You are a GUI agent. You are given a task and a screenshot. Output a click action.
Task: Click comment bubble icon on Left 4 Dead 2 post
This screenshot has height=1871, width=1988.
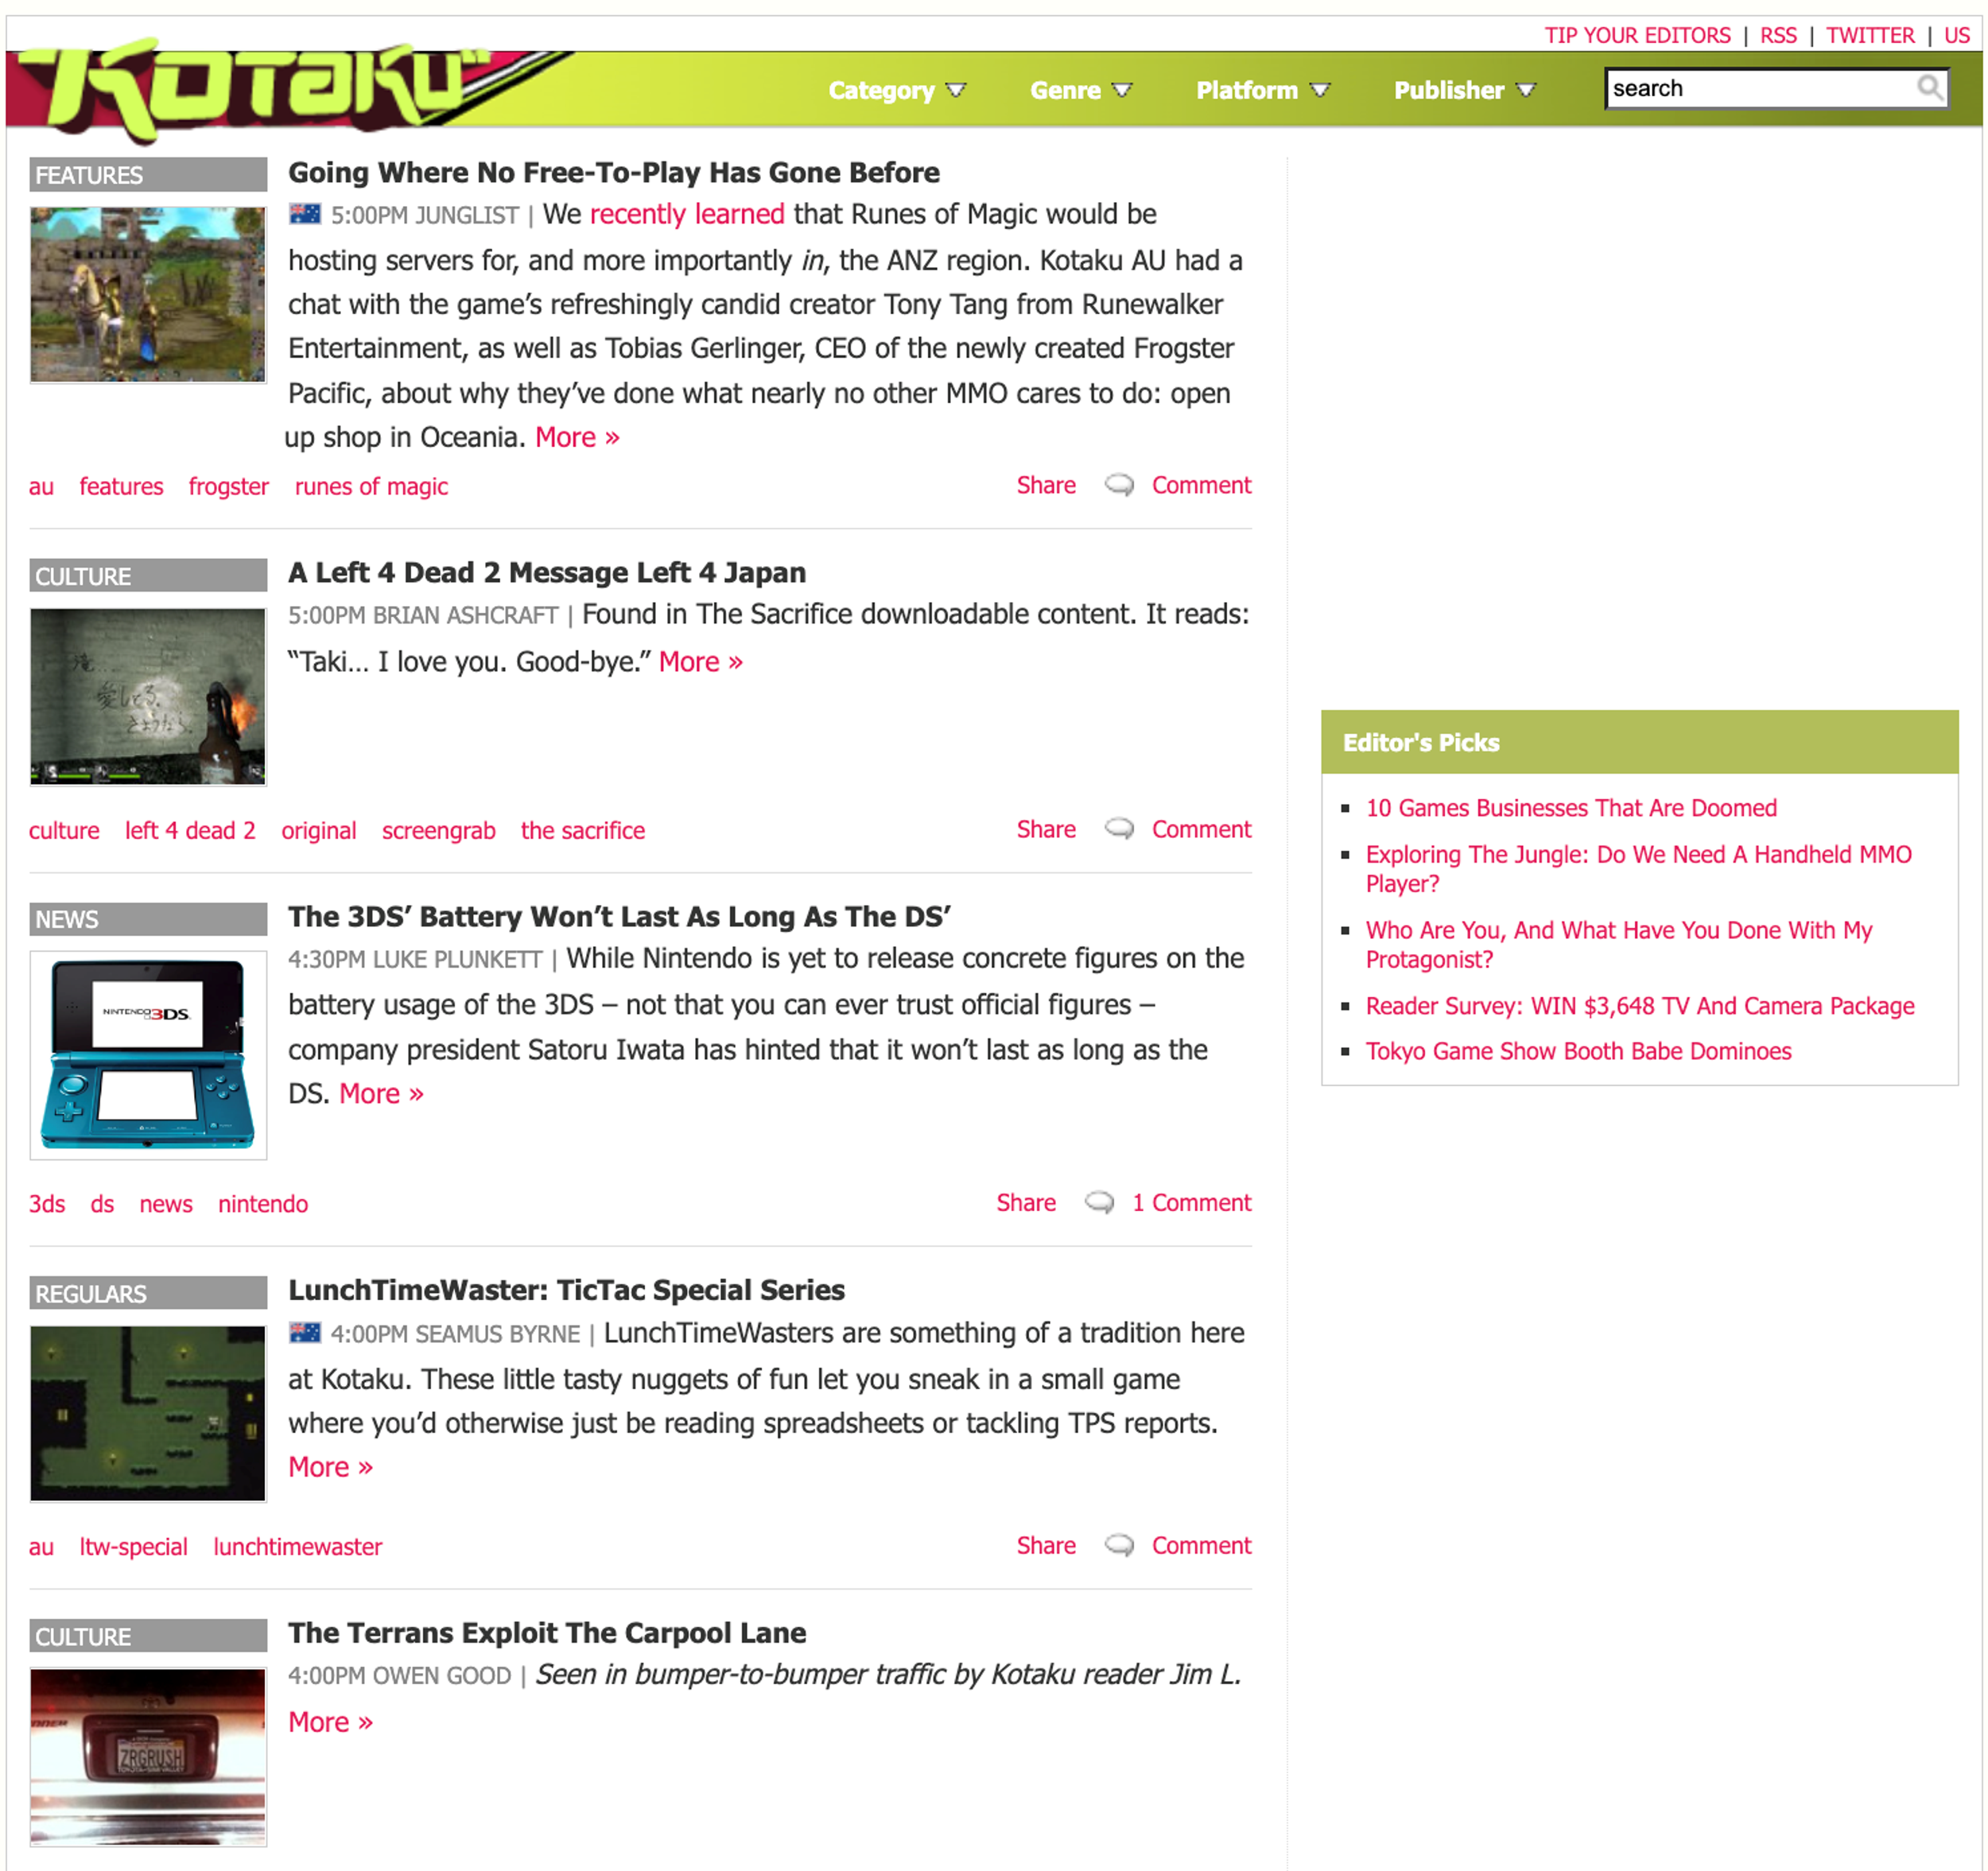1119,830
